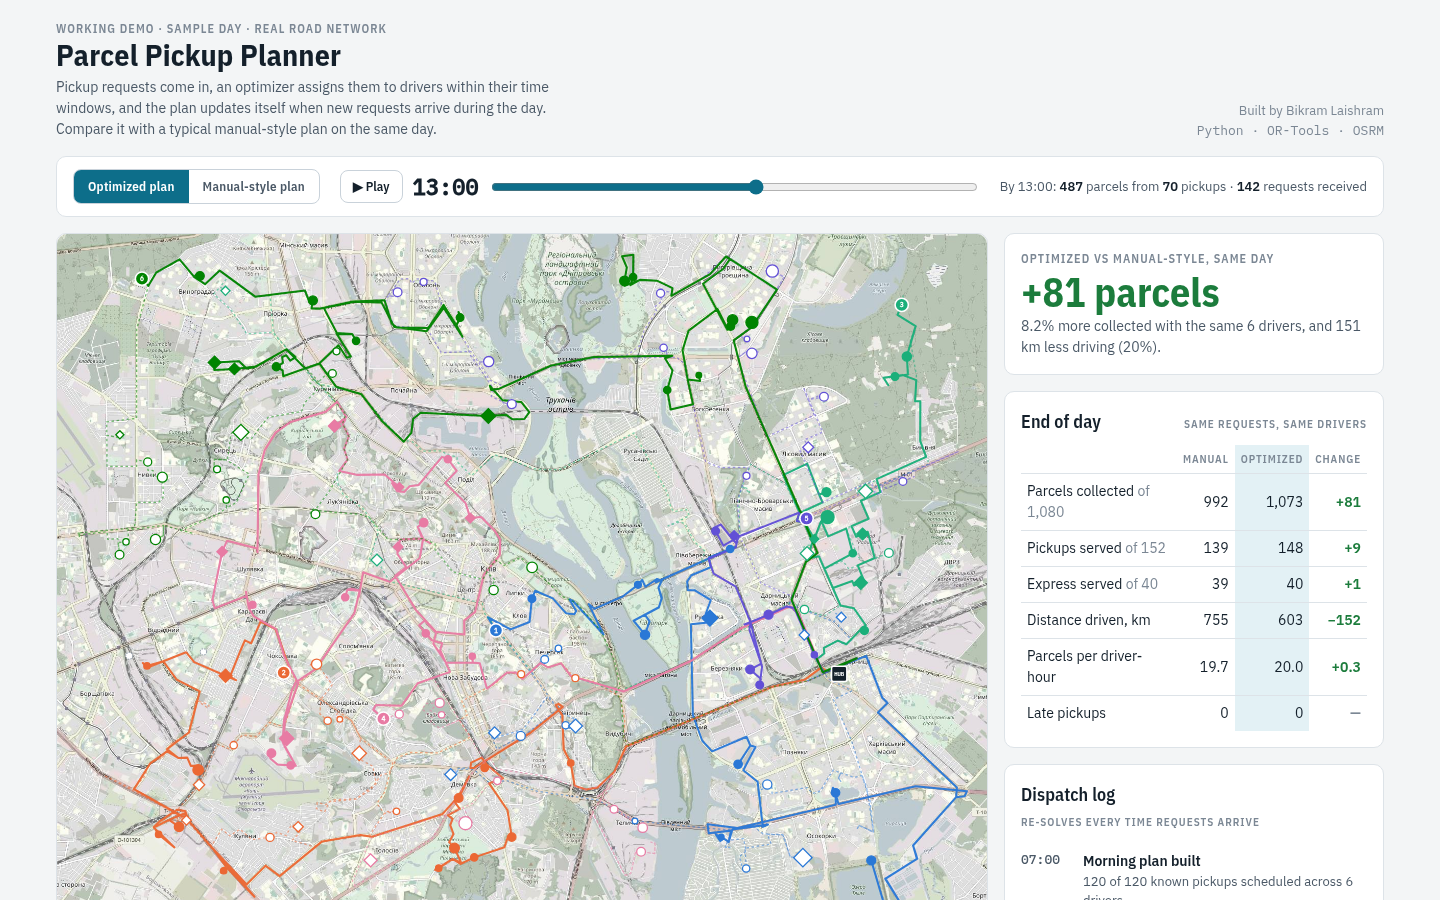Select green driver 6 marker on map

pyautogui.click(x=142, y=279)
